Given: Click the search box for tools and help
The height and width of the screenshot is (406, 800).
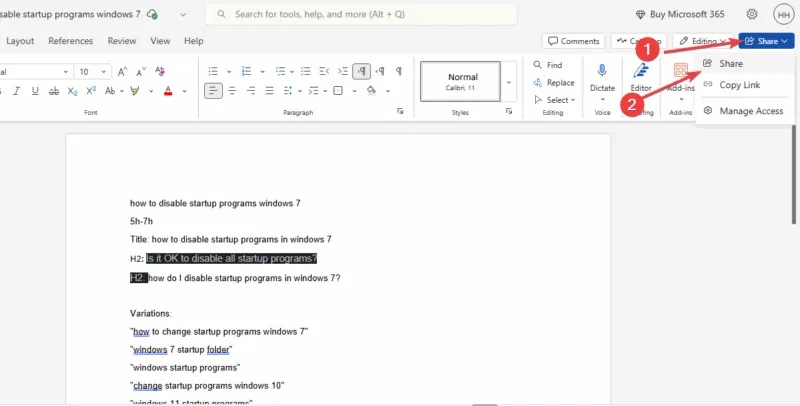Looking at the screenshot, I should tap(361, 14).
